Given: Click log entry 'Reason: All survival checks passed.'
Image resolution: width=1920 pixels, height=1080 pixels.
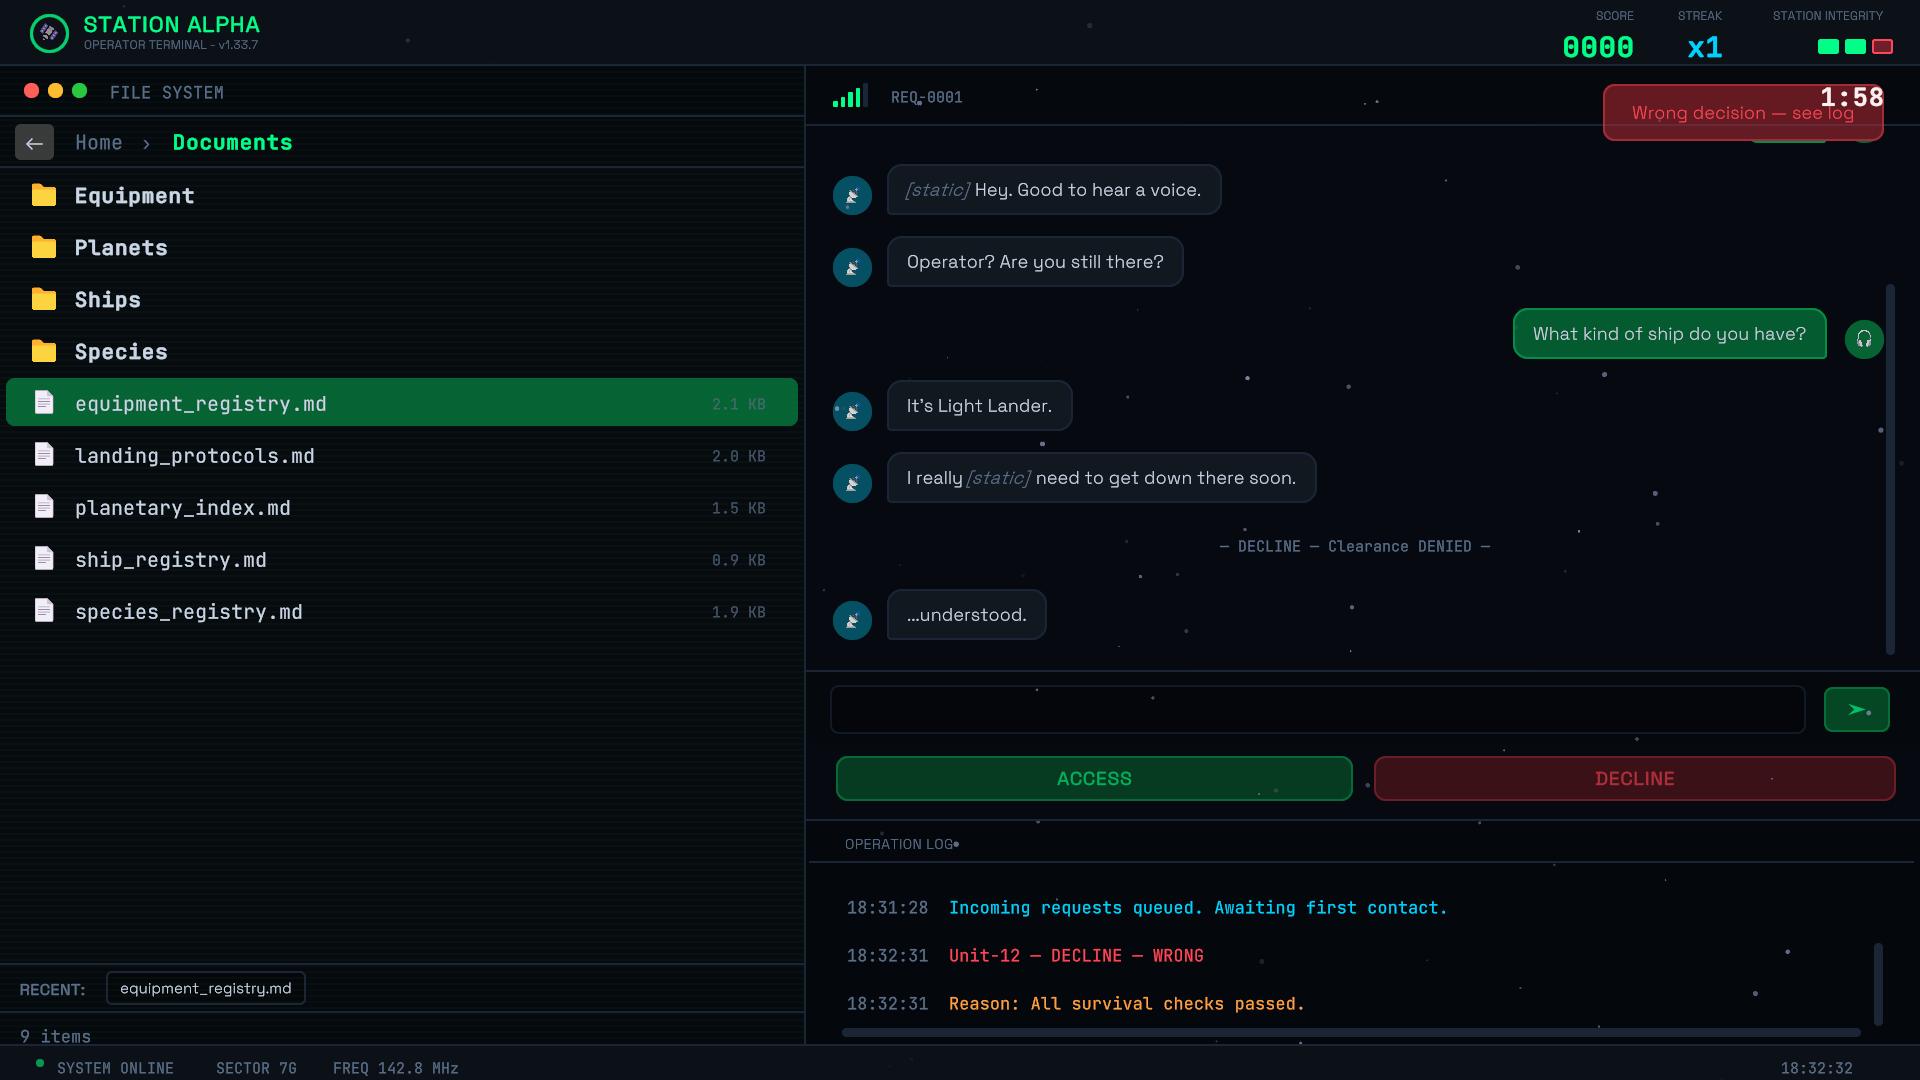Looking at the screenshot, I should click(1126, 1004).
